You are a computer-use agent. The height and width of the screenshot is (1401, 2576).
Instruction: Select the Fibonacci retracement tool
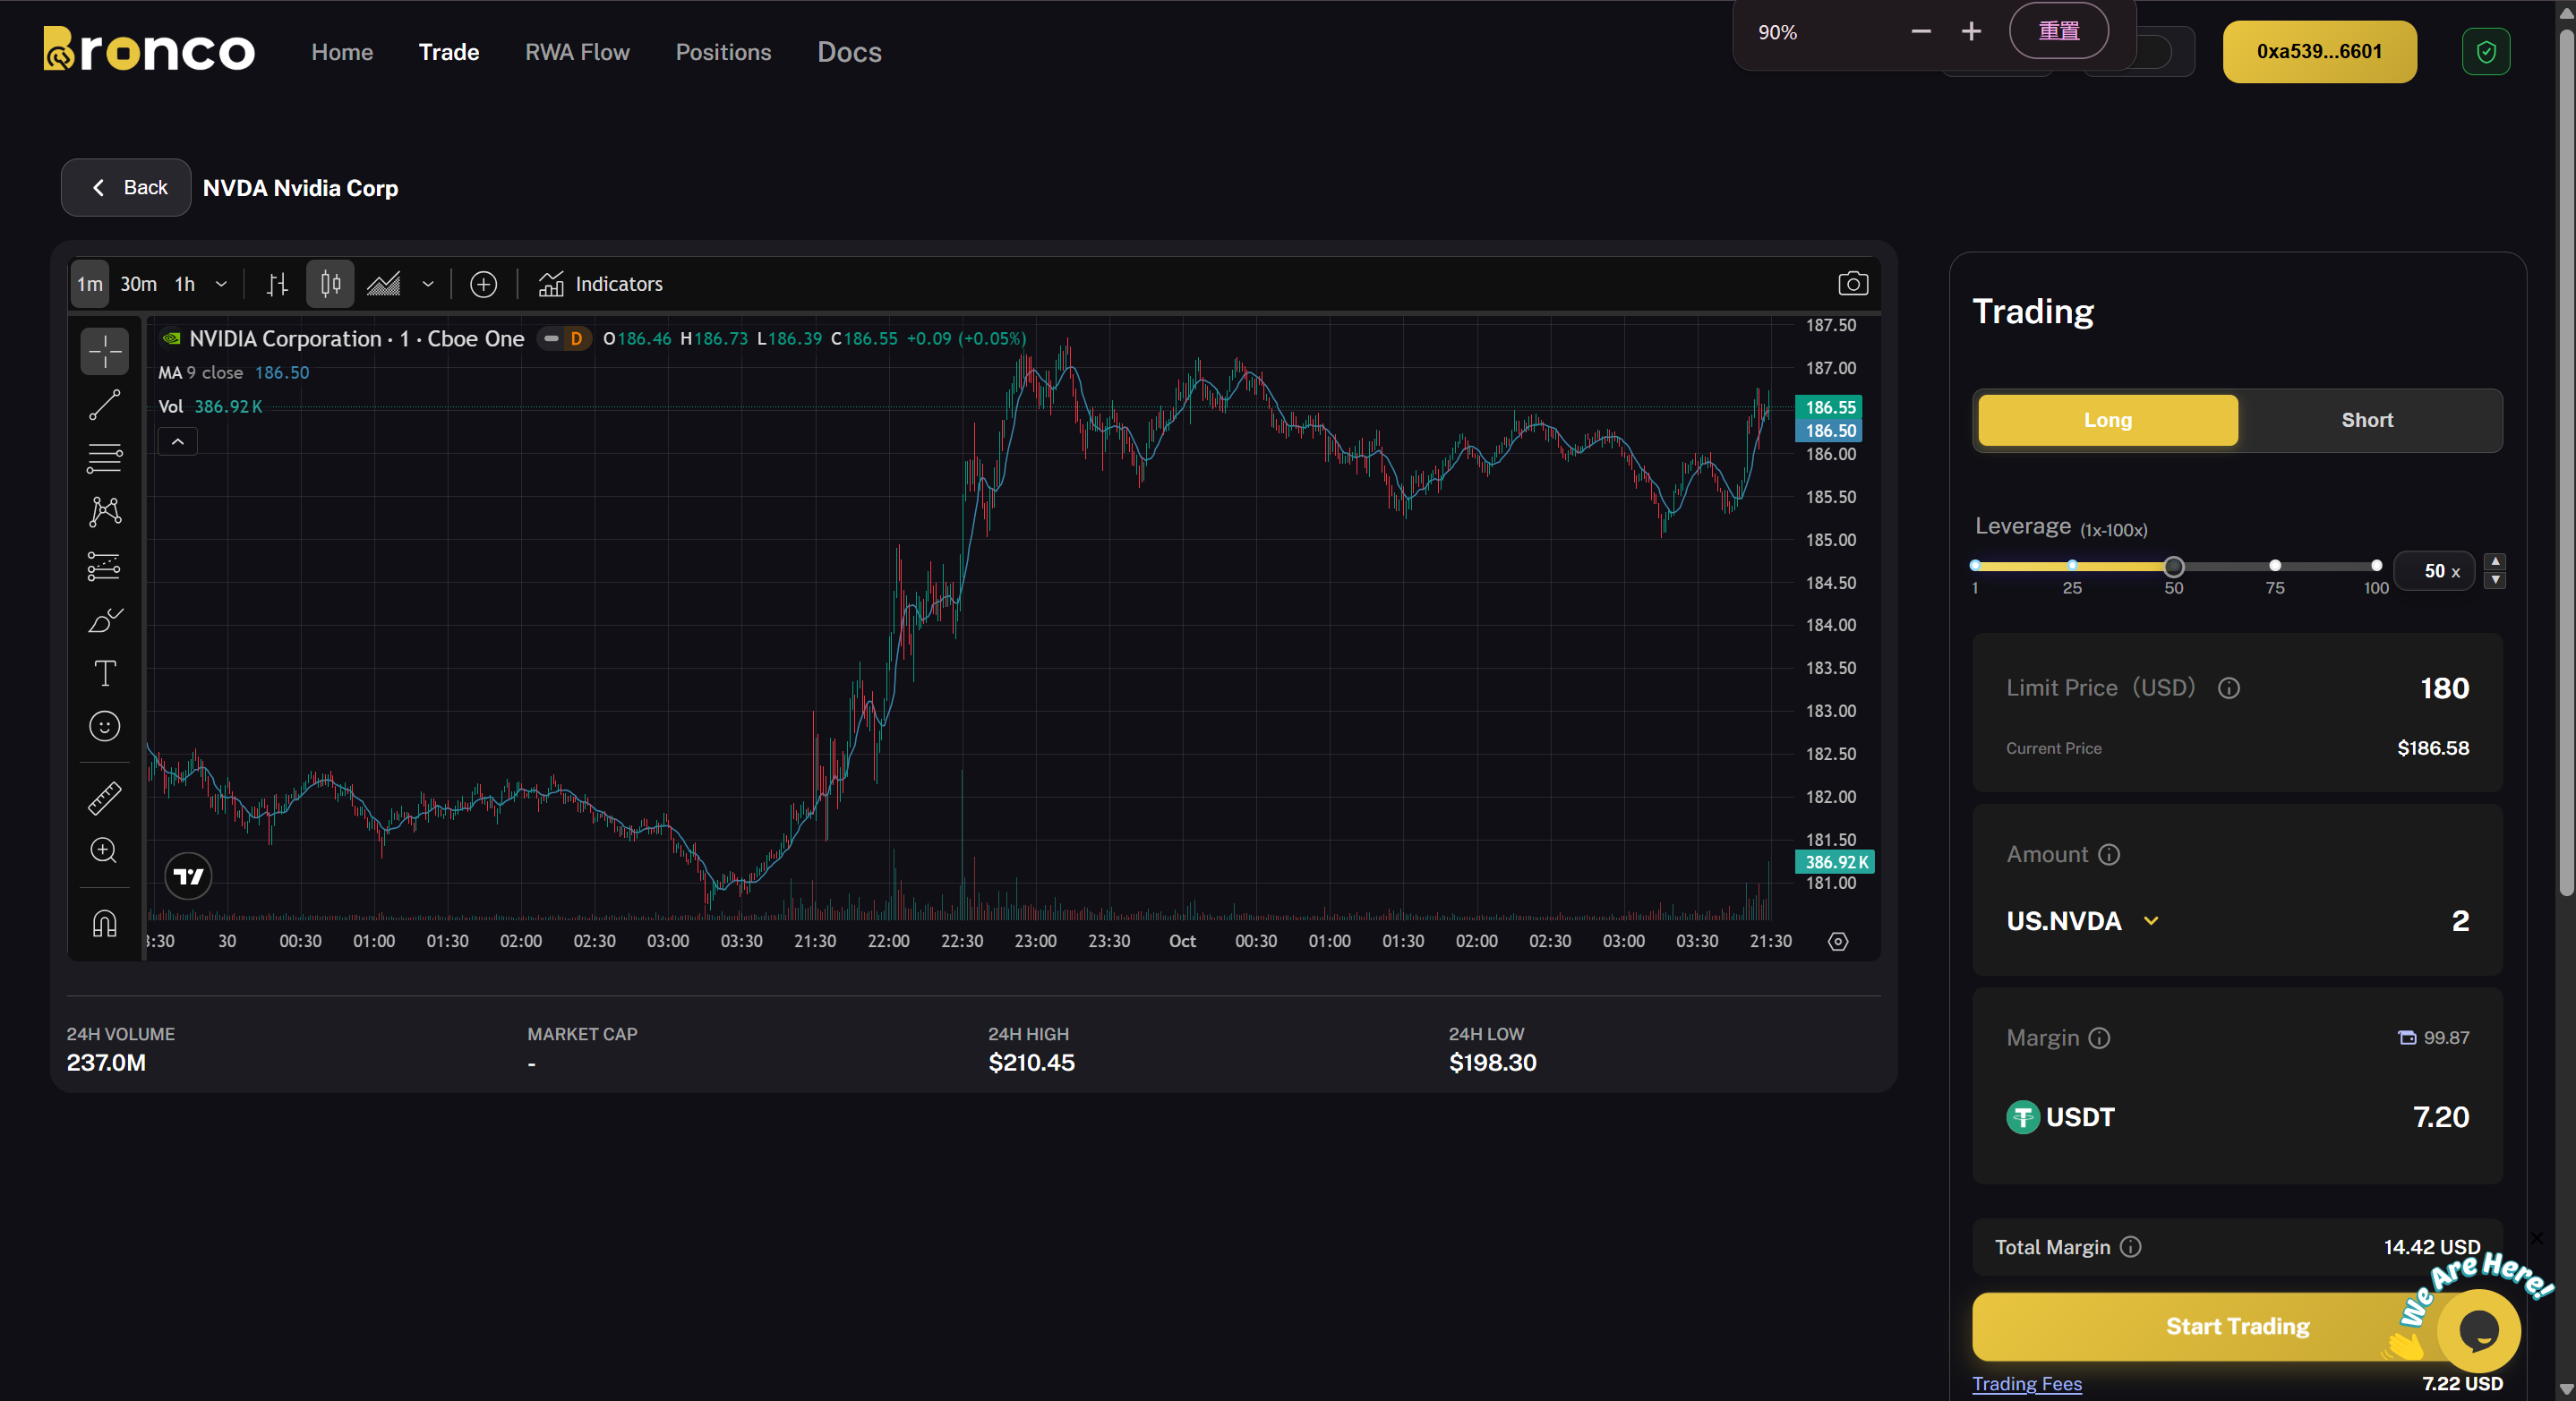104,459
